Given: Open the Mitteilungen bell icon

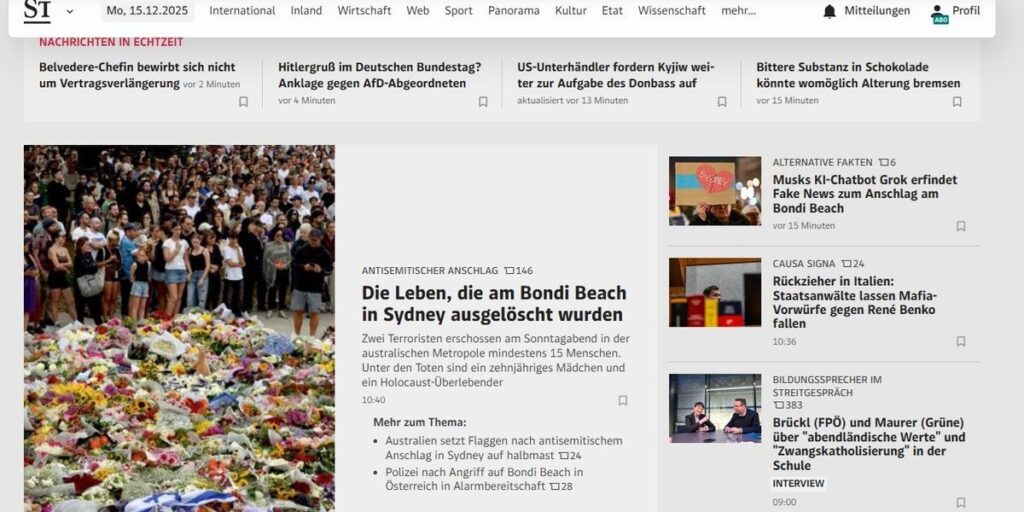Looking at the screenshot, I should 829,11.
